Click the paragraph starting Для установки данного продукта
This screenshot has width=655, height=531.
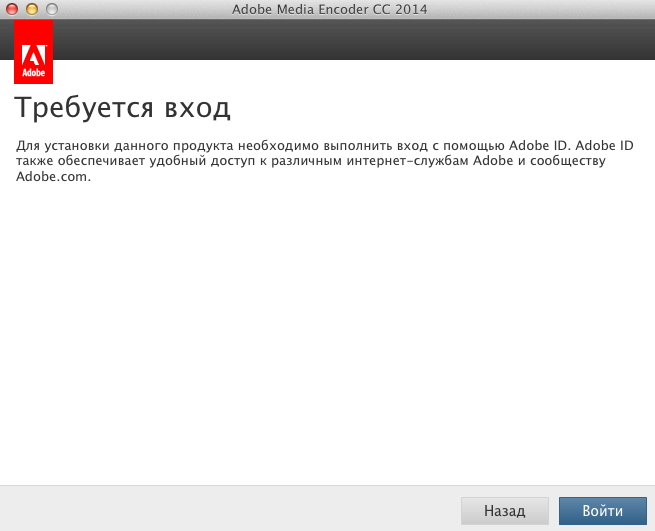click(x=325, y=161)
